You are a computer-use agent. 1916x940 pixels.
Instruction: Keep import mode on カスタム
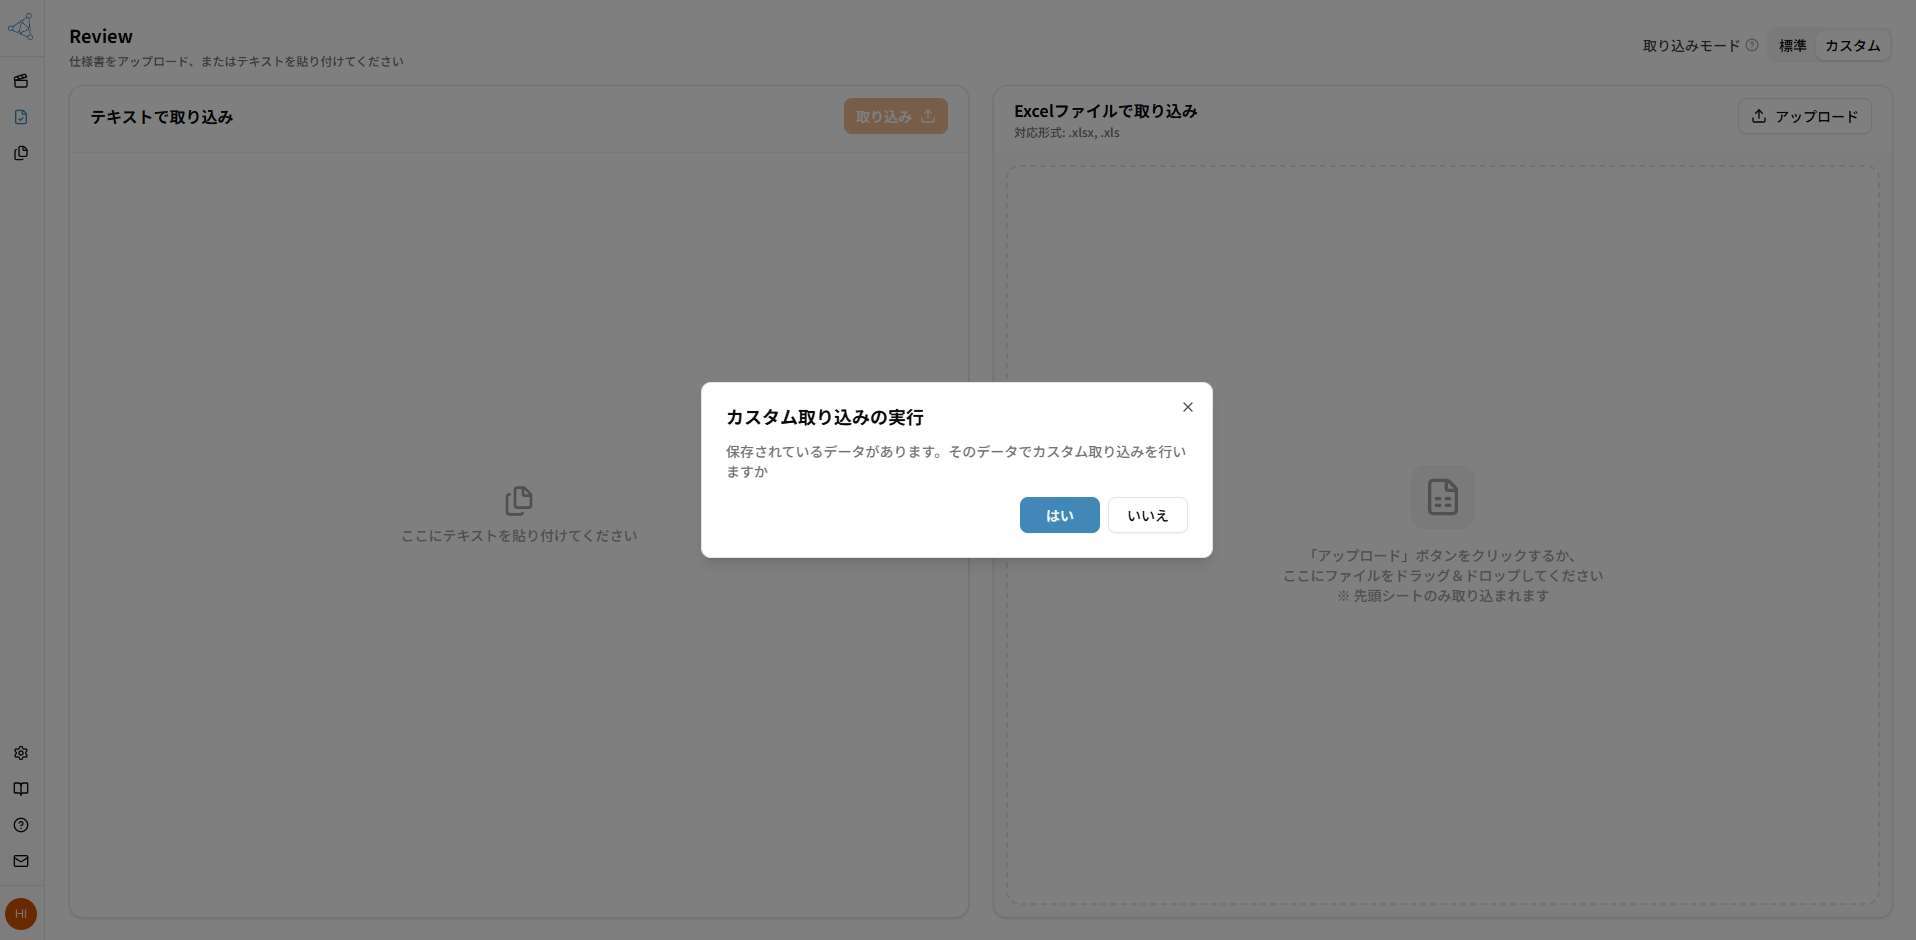click(1851, 45)
